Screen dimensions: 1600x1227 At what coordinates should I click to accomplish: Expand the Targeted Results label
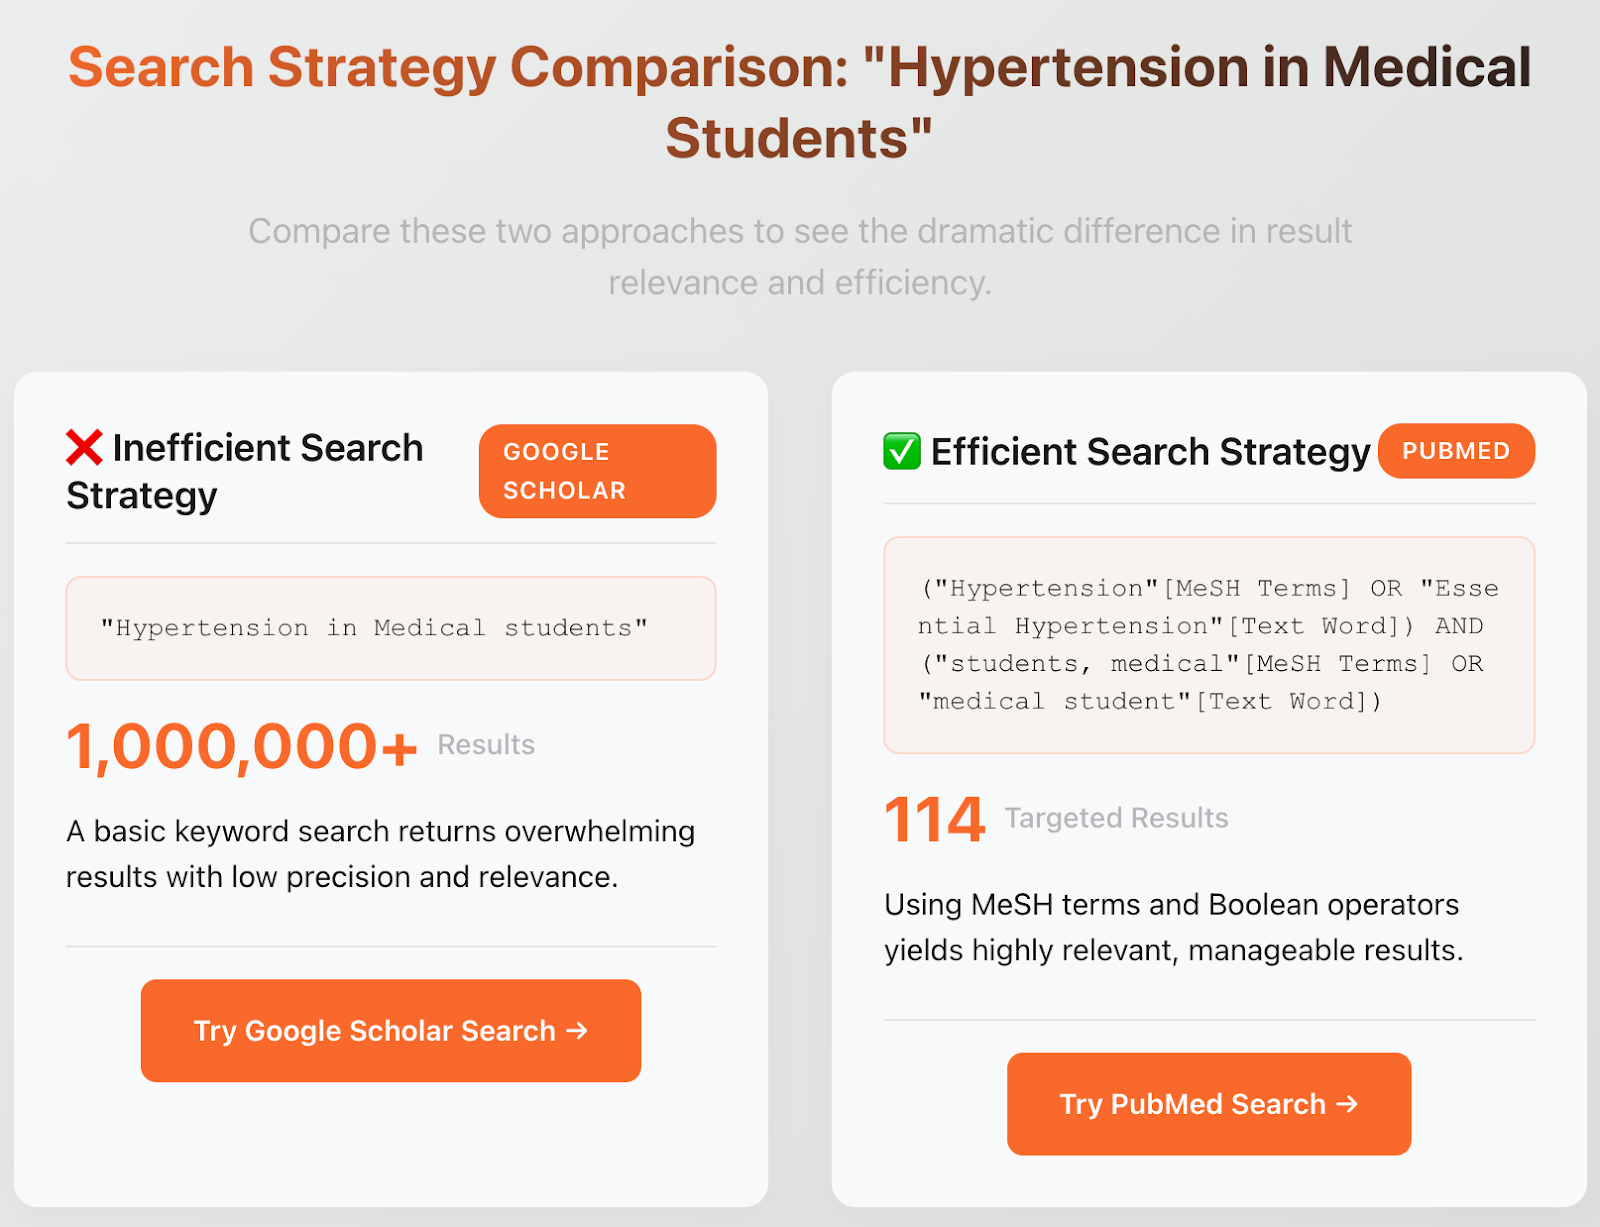[x=1116, y=818]
